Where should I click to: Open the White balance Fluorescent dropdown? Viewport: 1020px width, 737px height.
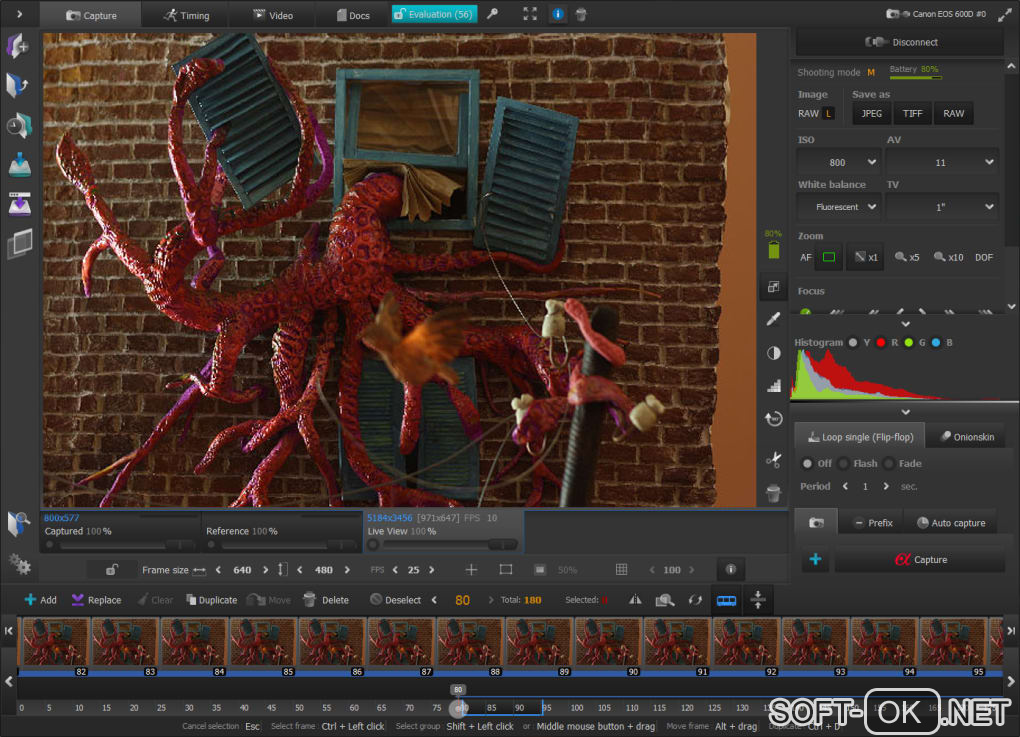[838, 207]
